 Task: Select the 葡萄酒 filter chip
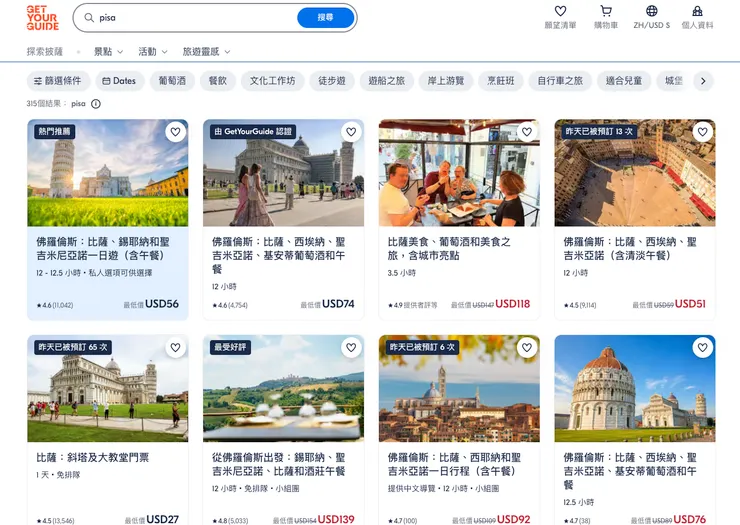(x=172, y=81)
